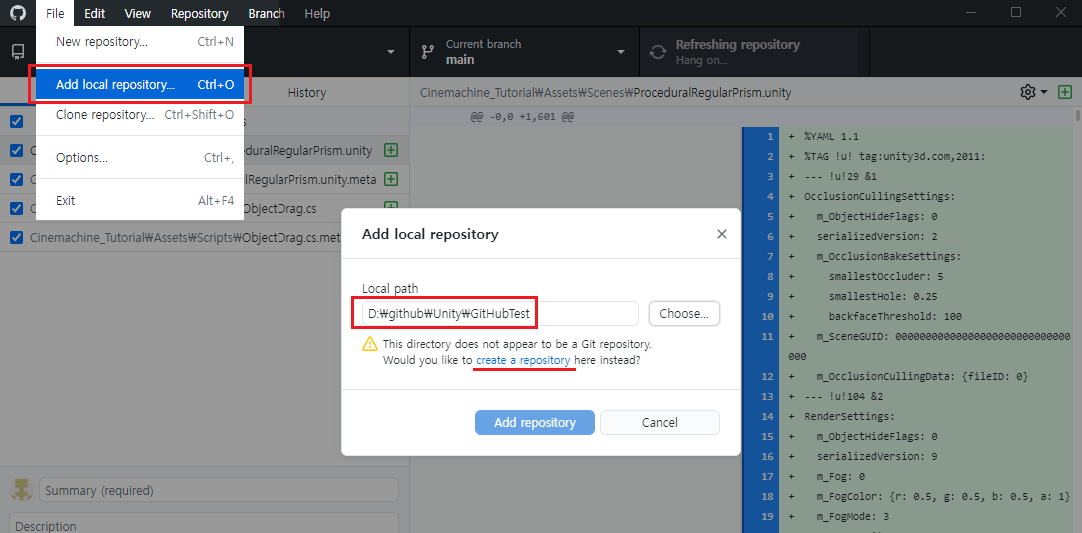Open the diff settings gear icon

(x=1027, y=92)
